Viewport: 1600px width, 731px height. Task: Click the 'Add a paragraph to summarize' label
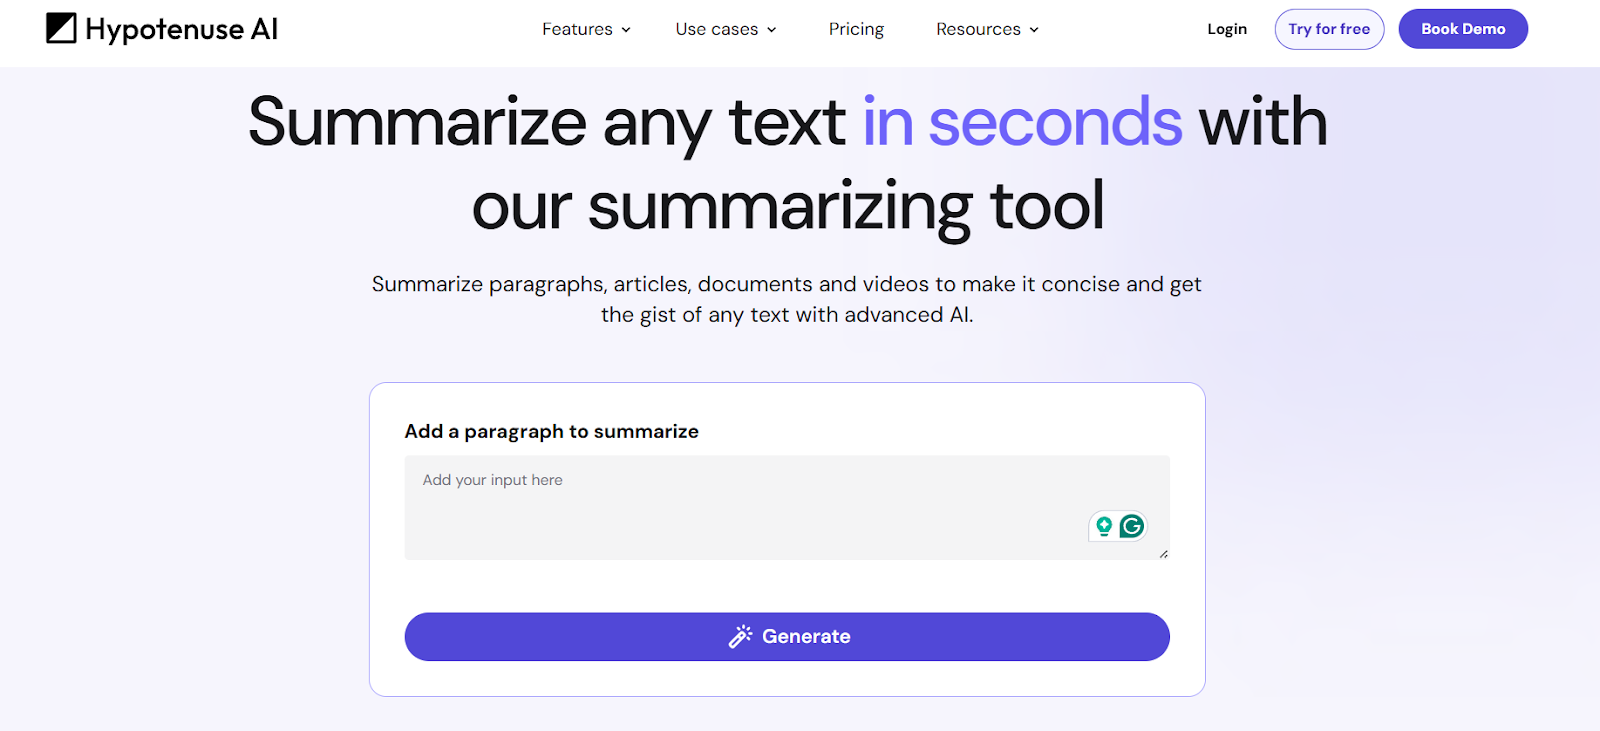pos(551,431)
